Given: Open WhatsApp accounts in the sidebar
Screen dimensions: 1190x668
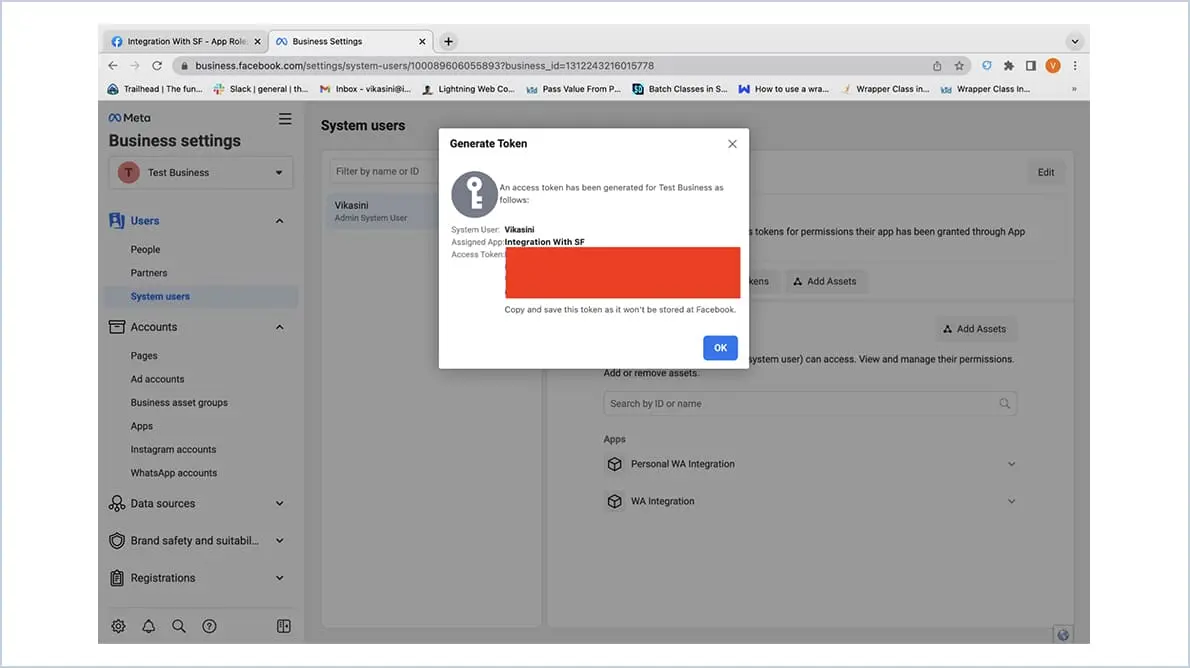Looking at the screenshot, I should 174,473.
